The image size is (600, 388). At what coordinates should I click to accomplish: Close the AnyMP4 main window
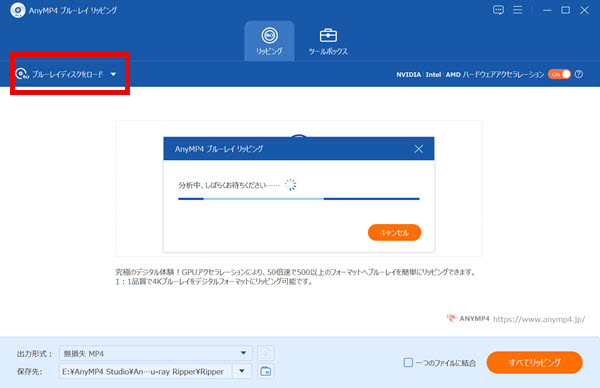pyautogui.click(x=584, y=10)
